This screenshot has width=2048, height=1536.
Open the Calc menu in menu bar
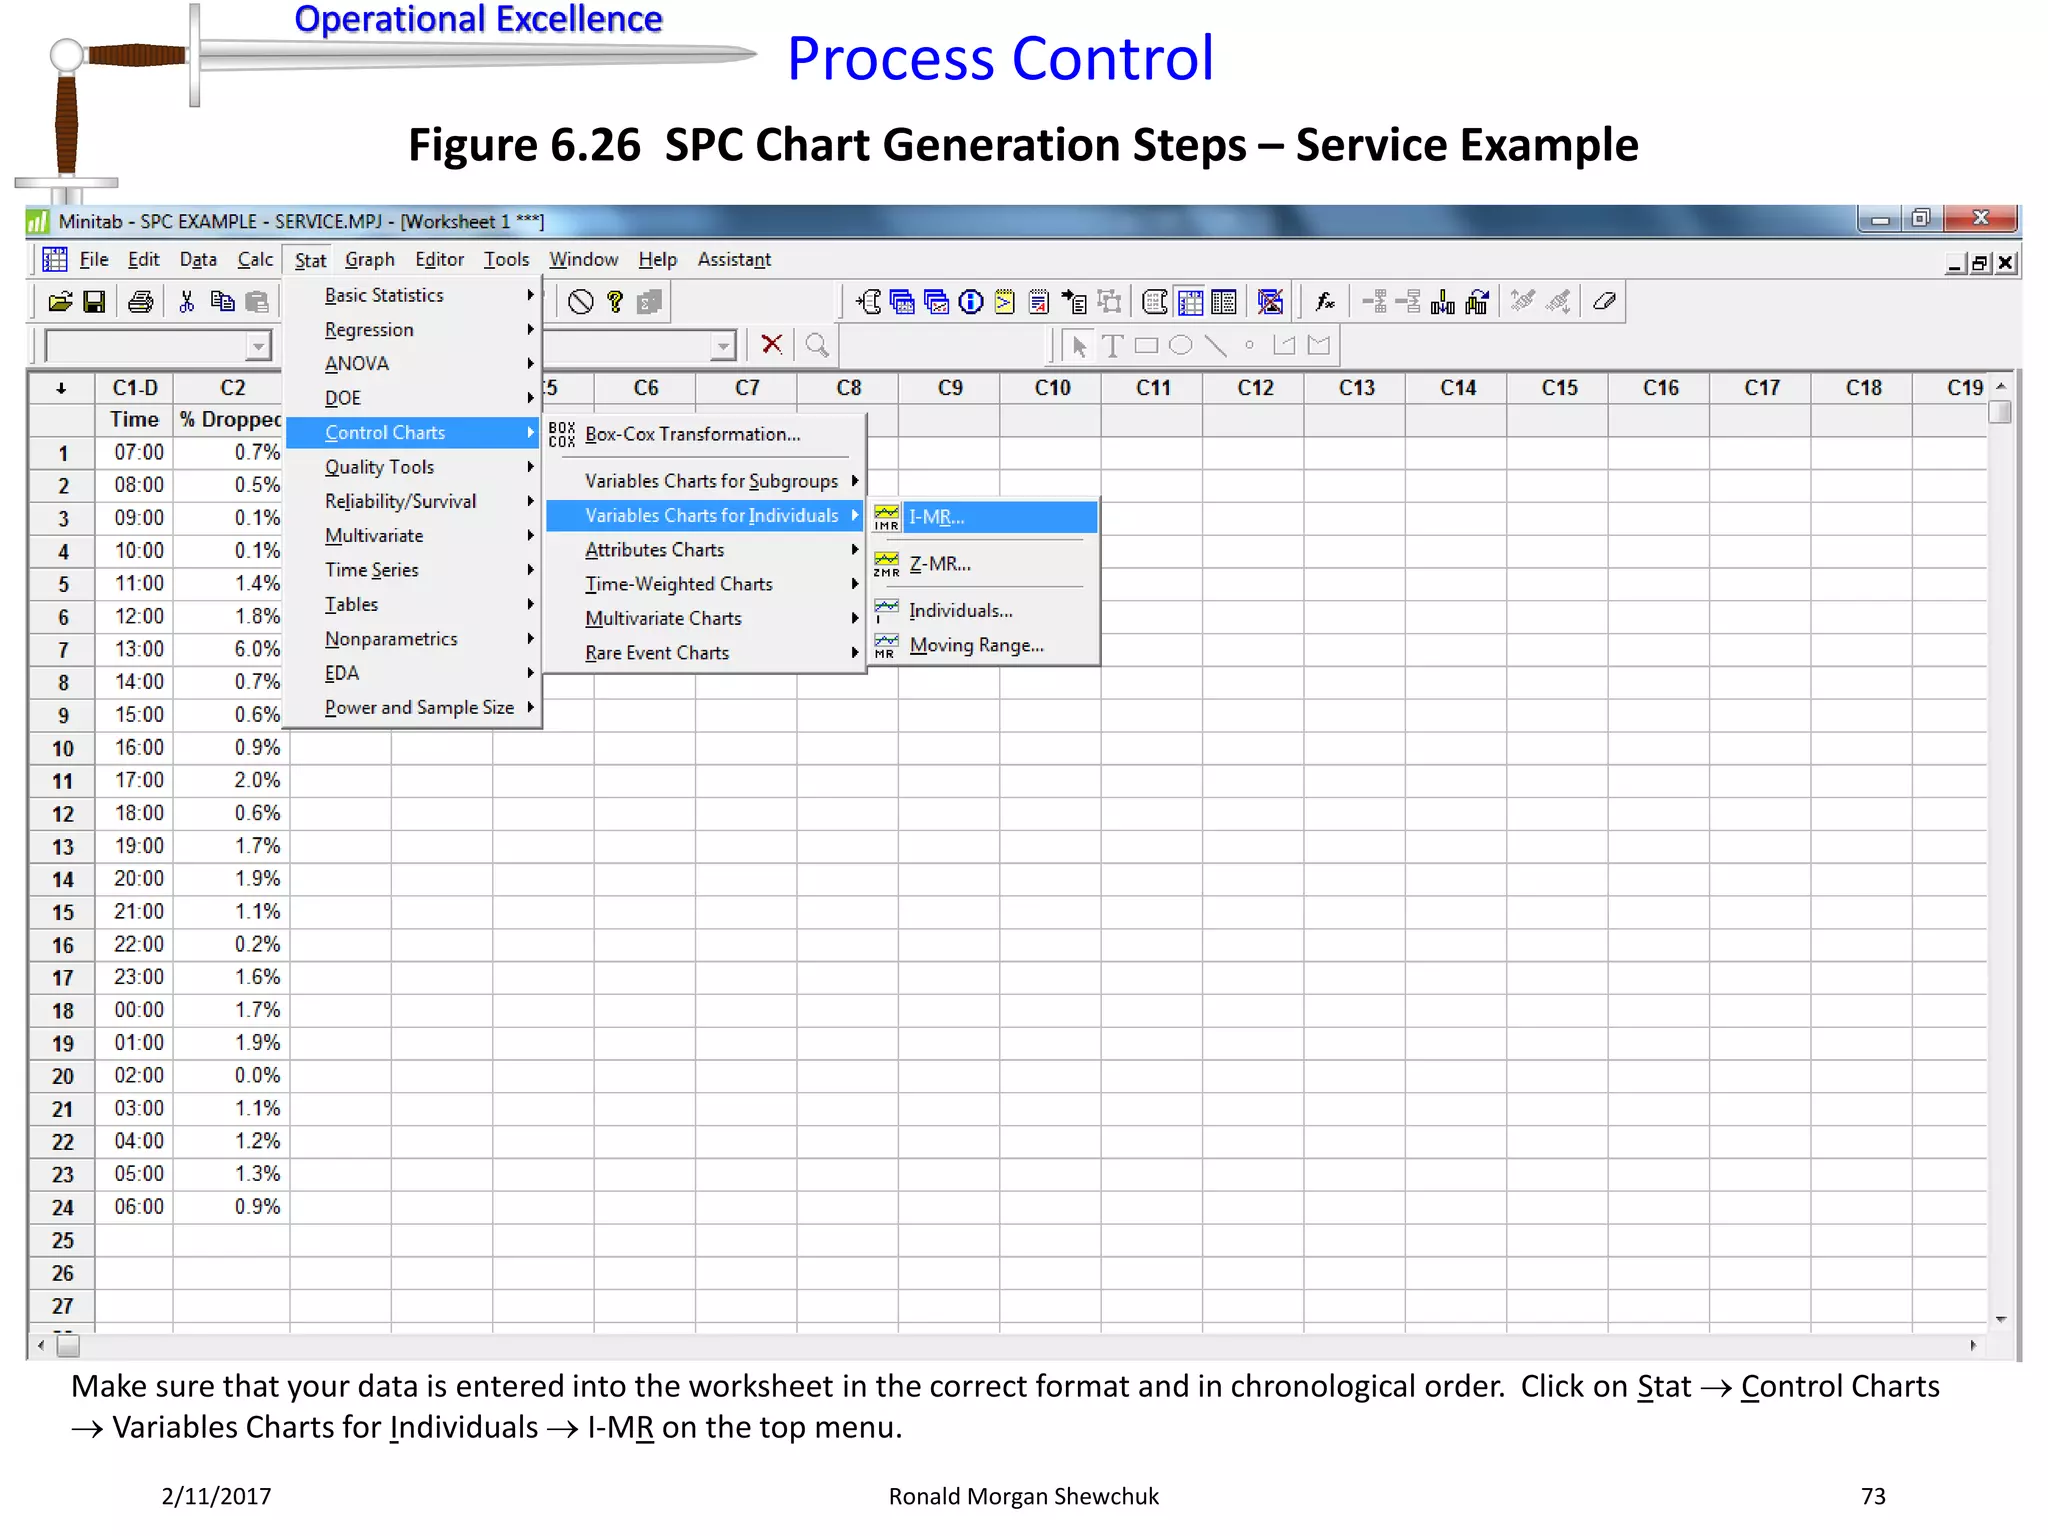255,260
